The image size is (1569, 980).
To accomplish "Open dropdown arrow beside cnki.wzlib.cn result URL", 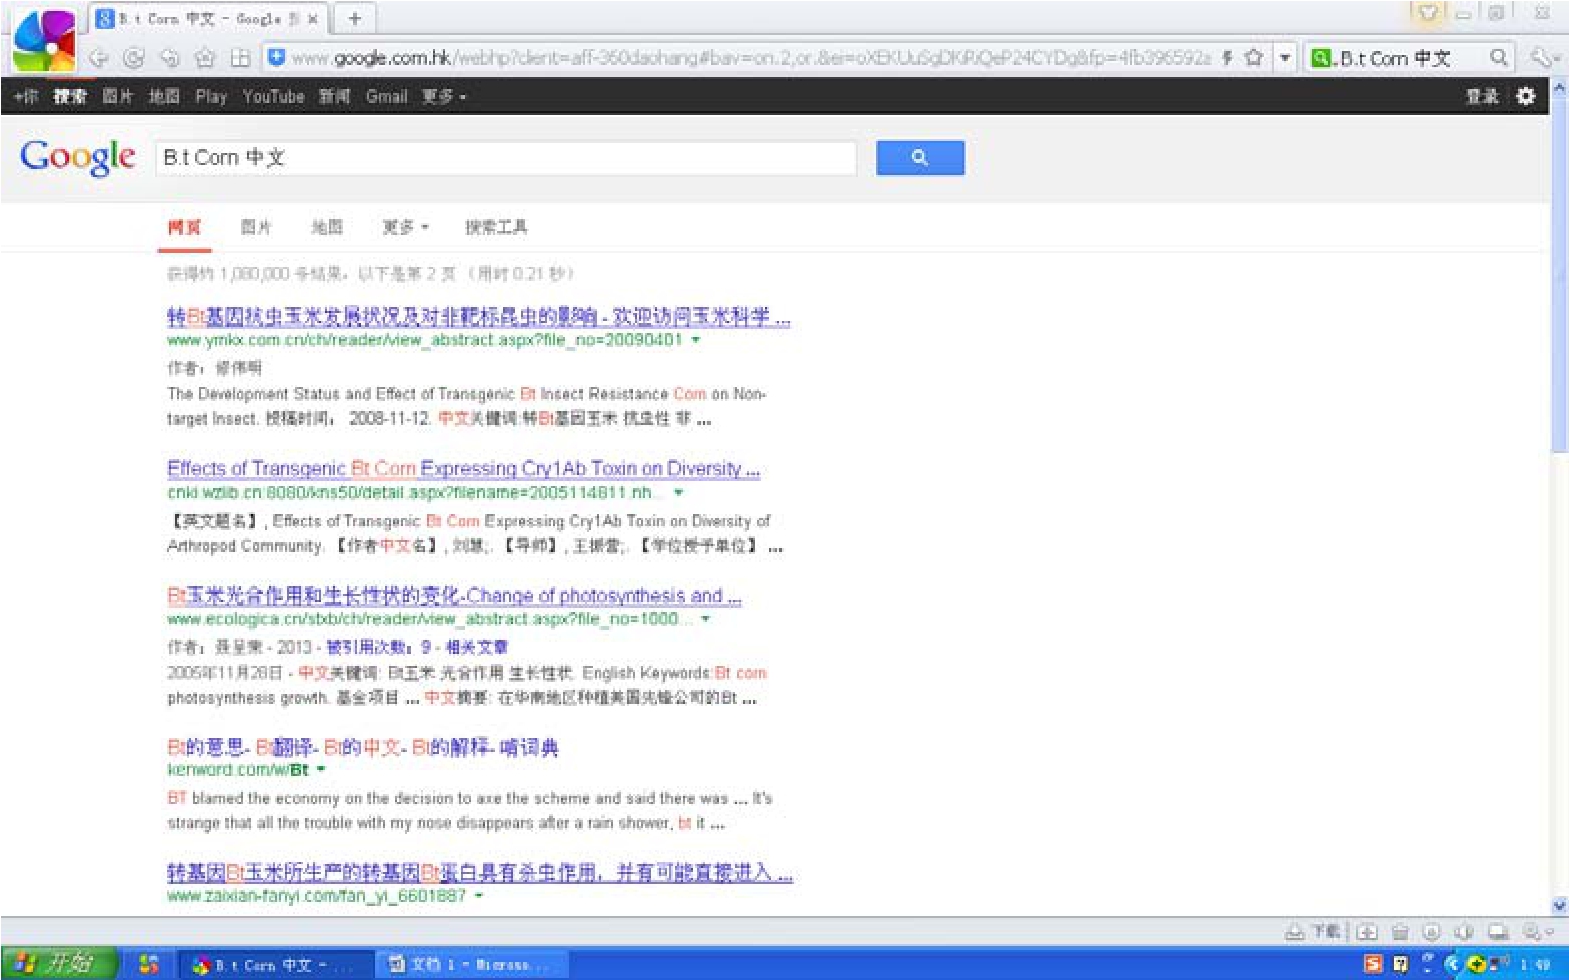I will pyautogui.click(x=679, y=493).
